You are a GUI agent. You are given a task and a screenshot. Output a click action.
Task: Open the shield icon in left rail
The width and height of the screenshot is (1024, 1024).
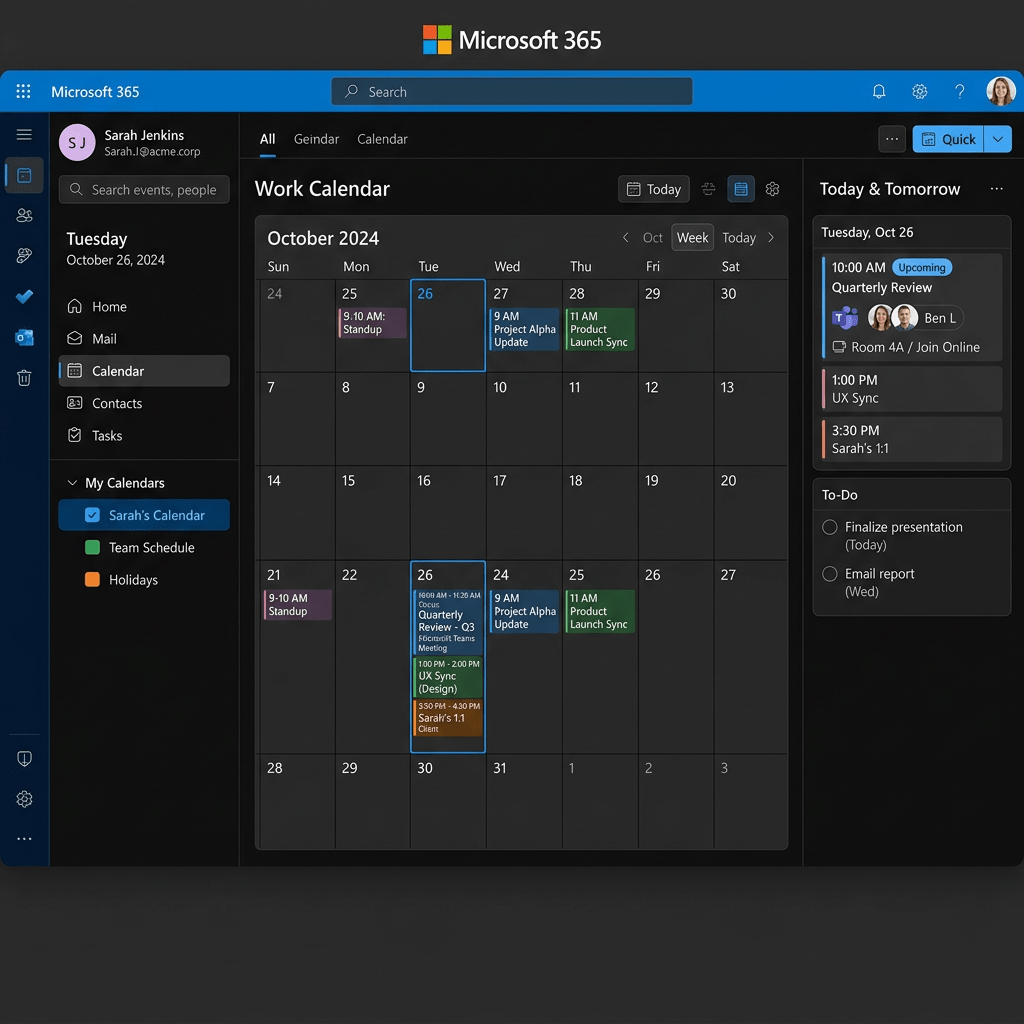pyautogui.click(x=24, y=758)
